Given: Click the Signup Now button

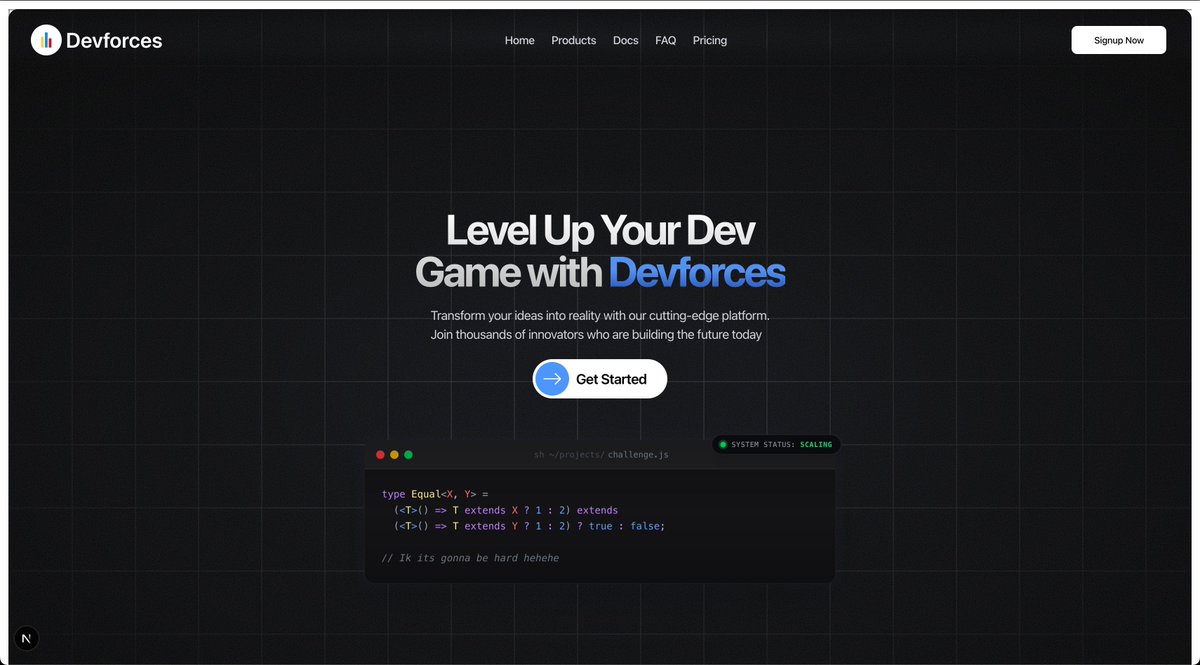Looking at the screenshot, I should pos(1119,40).
